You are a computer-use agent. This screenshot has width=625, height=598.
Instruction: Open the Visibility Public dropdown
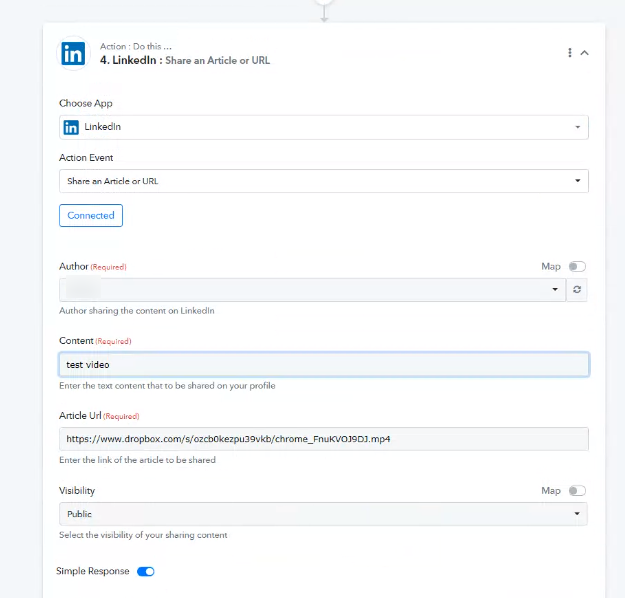[x=323, y=514]
